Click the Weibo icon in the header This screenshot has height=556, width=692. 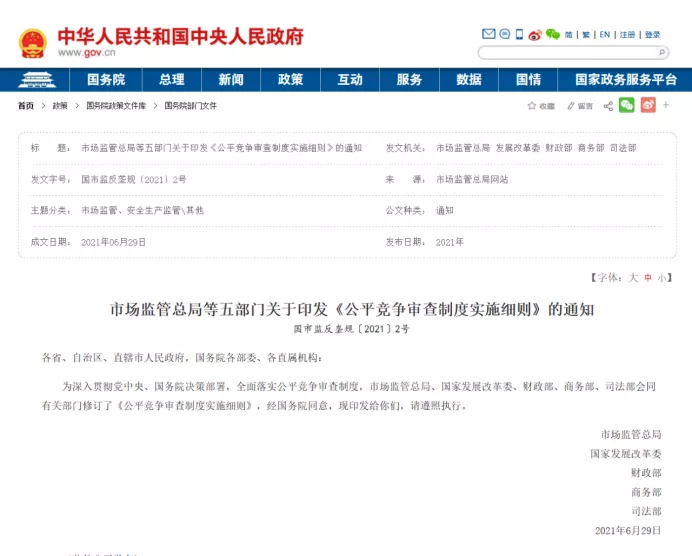click(535, 34)
